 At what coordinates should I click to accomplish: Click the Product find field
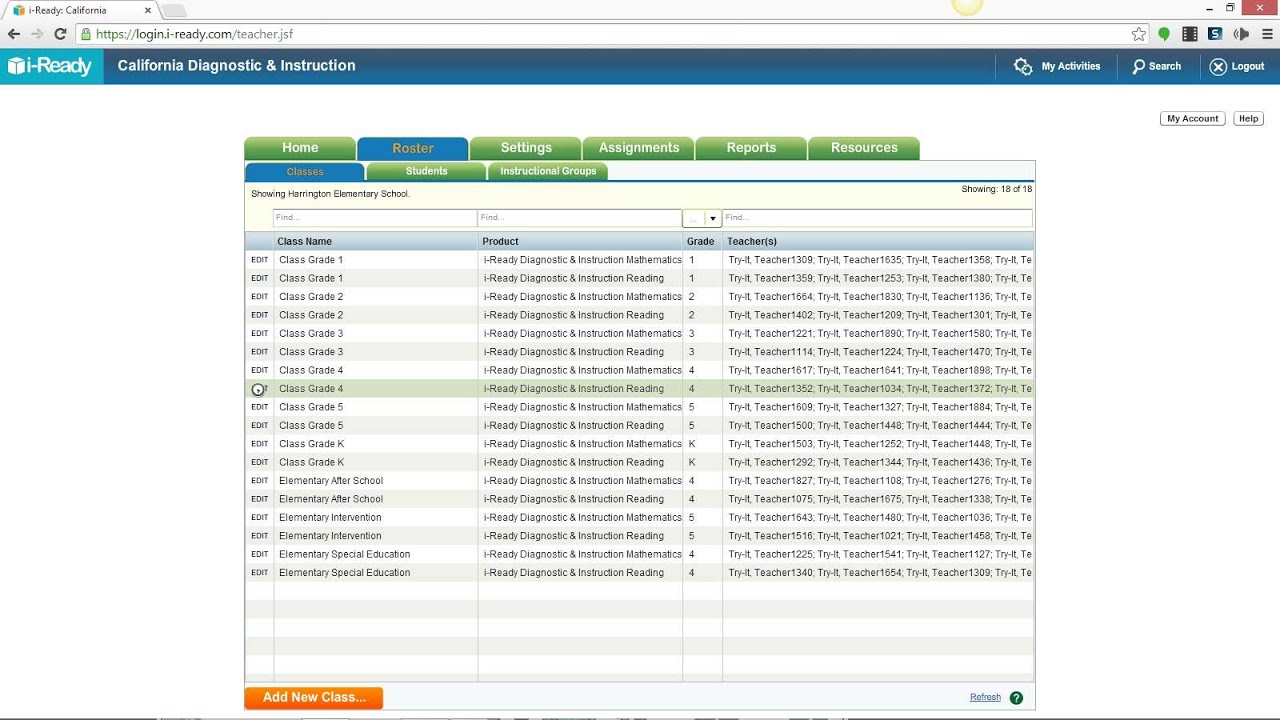point(580,218)
